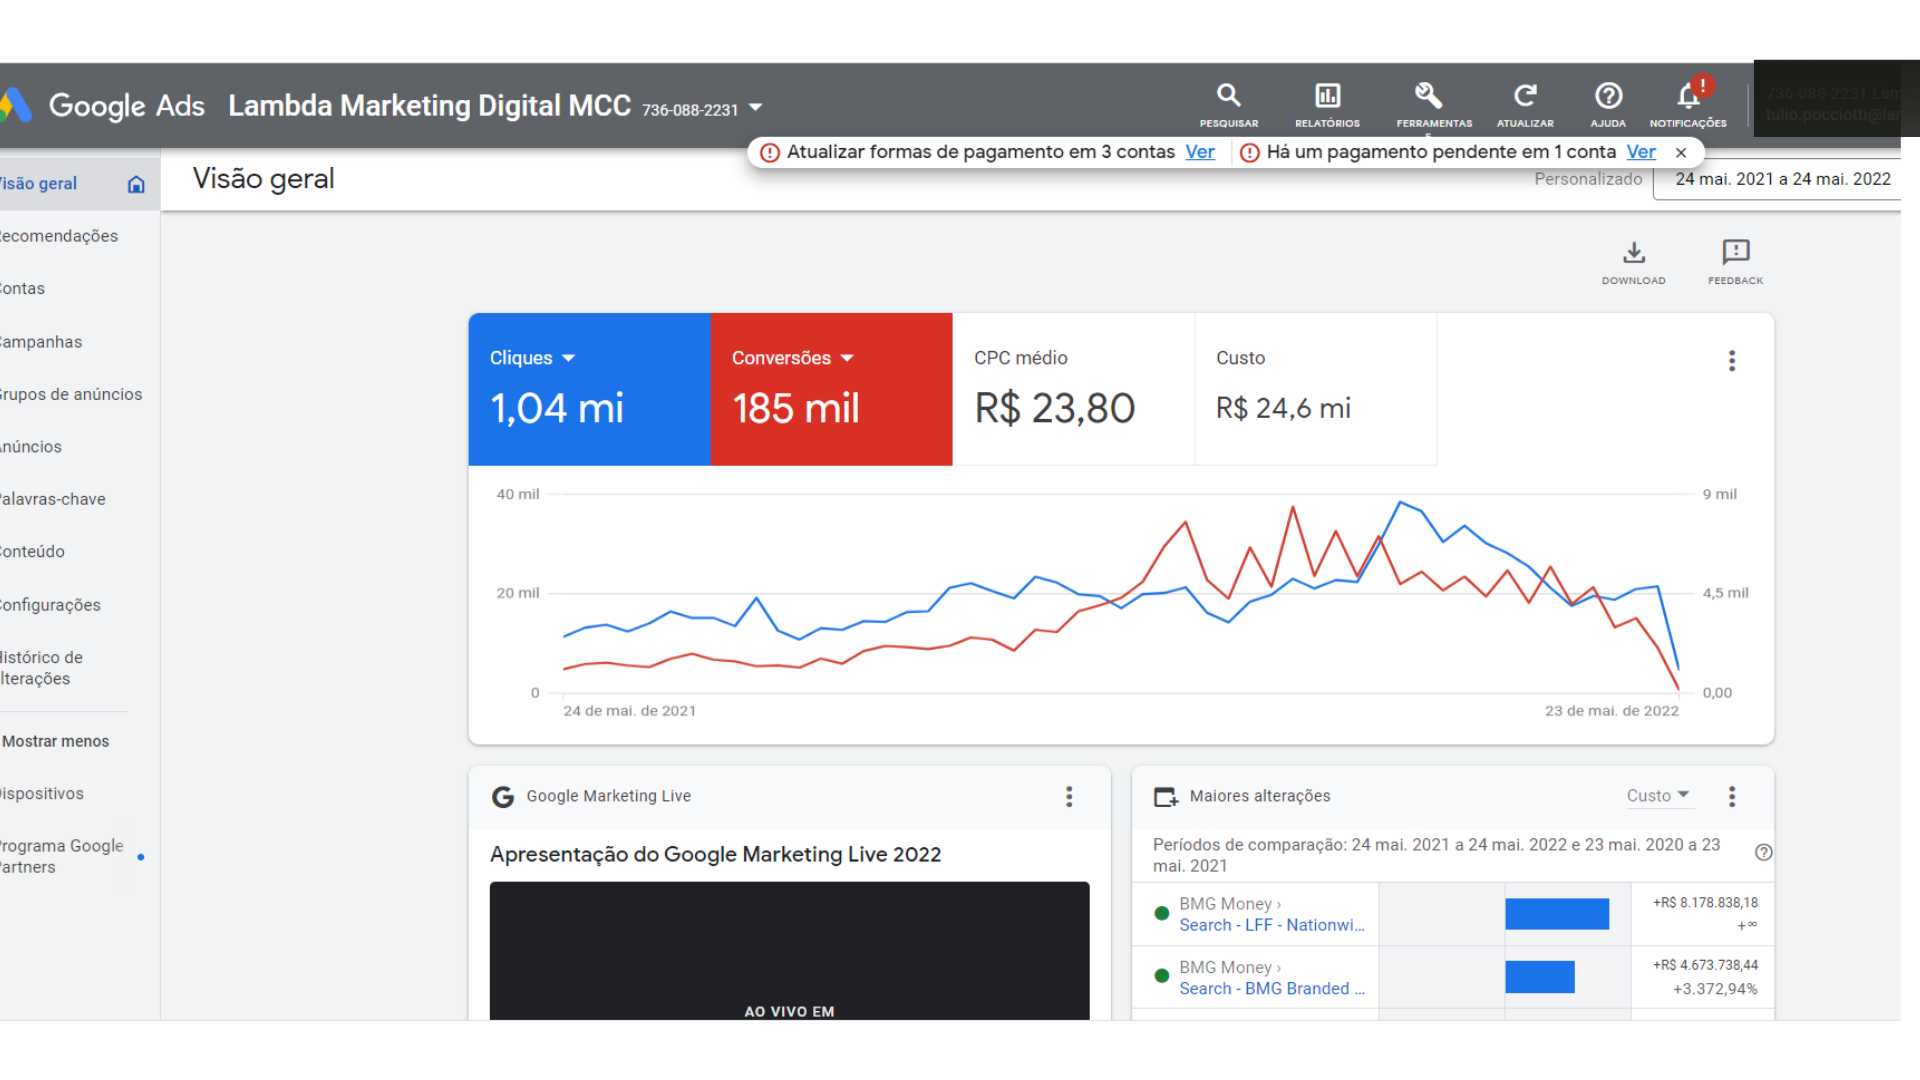The height and width of the screenshot is (1080, 1920).
Task: Click home icon beside Visão geral
Action: point(136,184)
